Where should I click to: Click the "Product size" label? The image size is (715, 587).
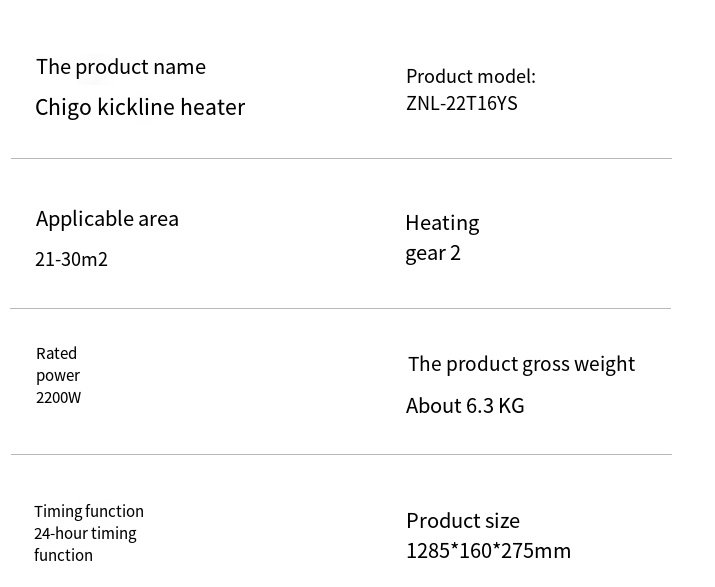pos(463,521)
